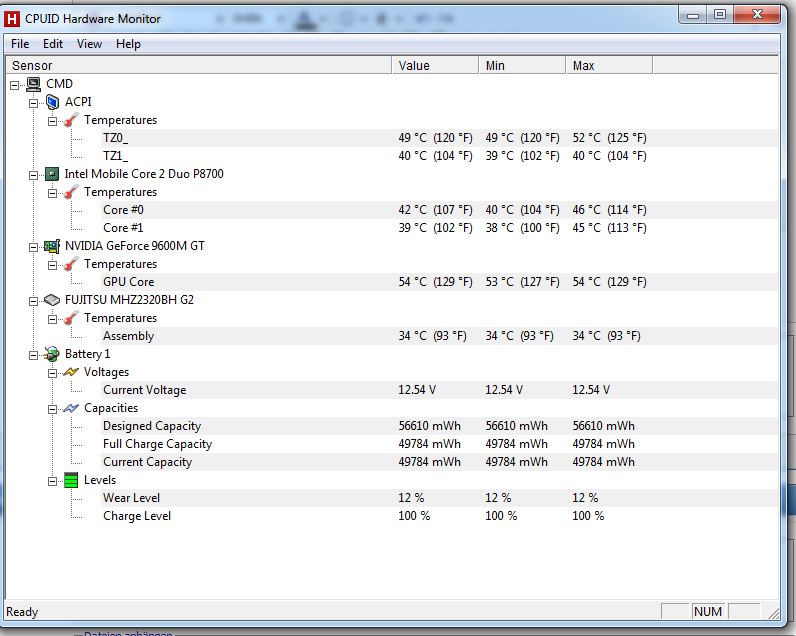Select the Designed Capacity row
The width and height of the screenshot is (796, 636).
click(x=439, y=426)
